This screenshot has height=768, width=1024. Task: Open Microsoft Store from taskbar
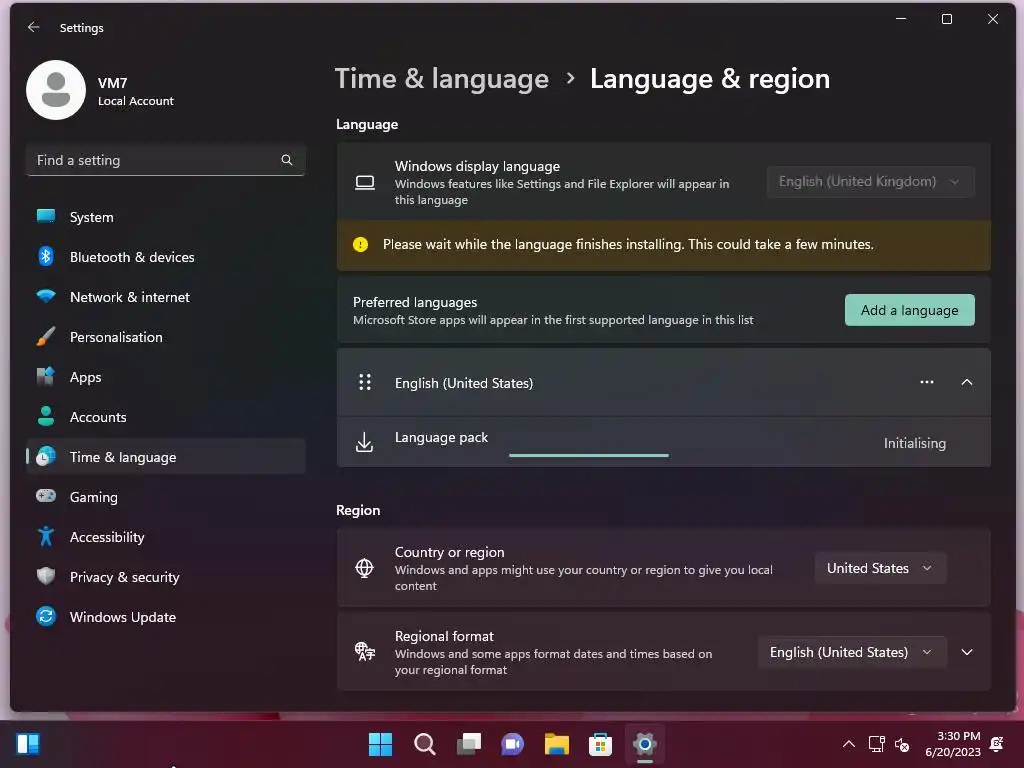click(x=600, y=744)
